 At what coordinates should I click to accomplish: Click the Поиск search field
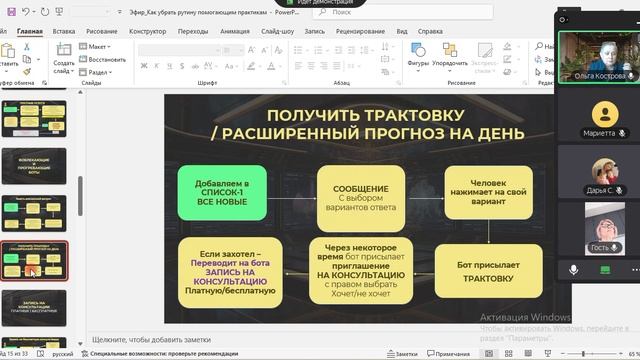point(402,12)
